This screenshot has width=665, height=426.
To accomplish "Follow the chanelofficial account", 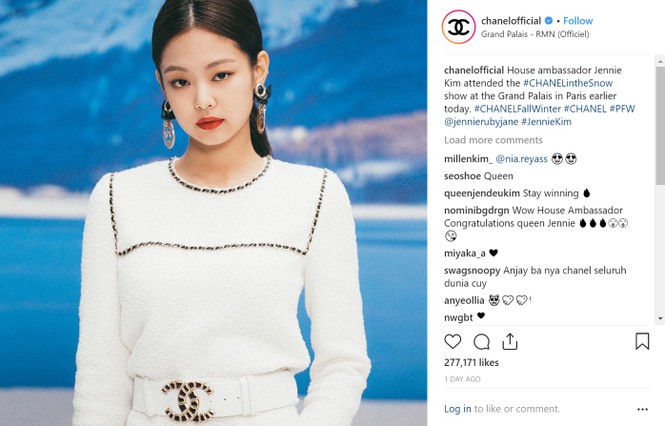I will point(578,20).
